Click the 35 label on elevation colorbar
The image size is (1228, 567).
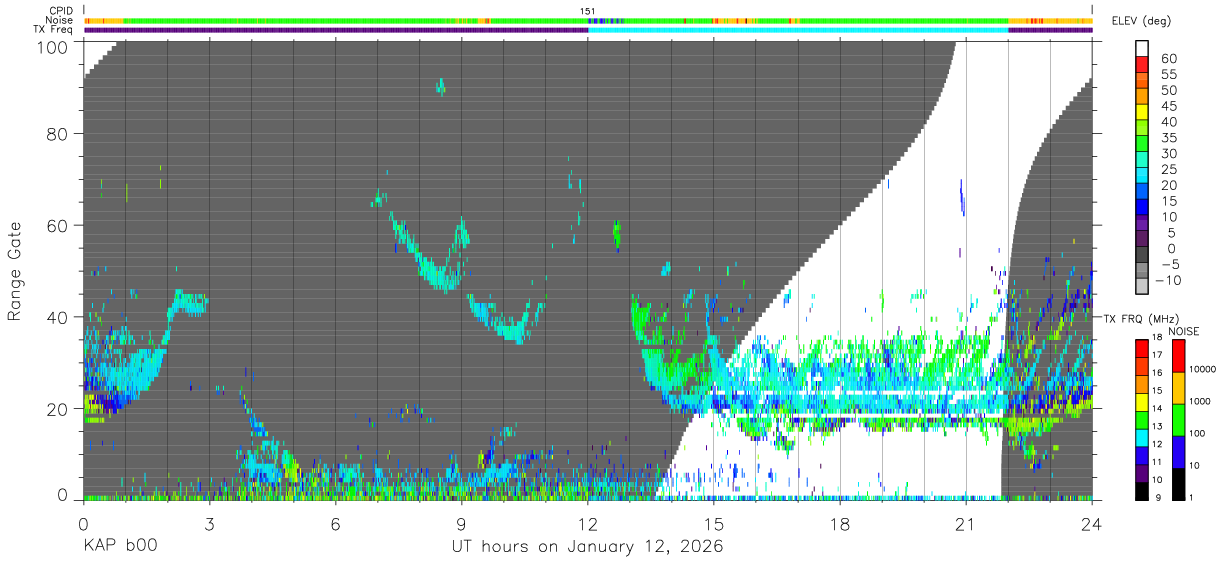1168,138
